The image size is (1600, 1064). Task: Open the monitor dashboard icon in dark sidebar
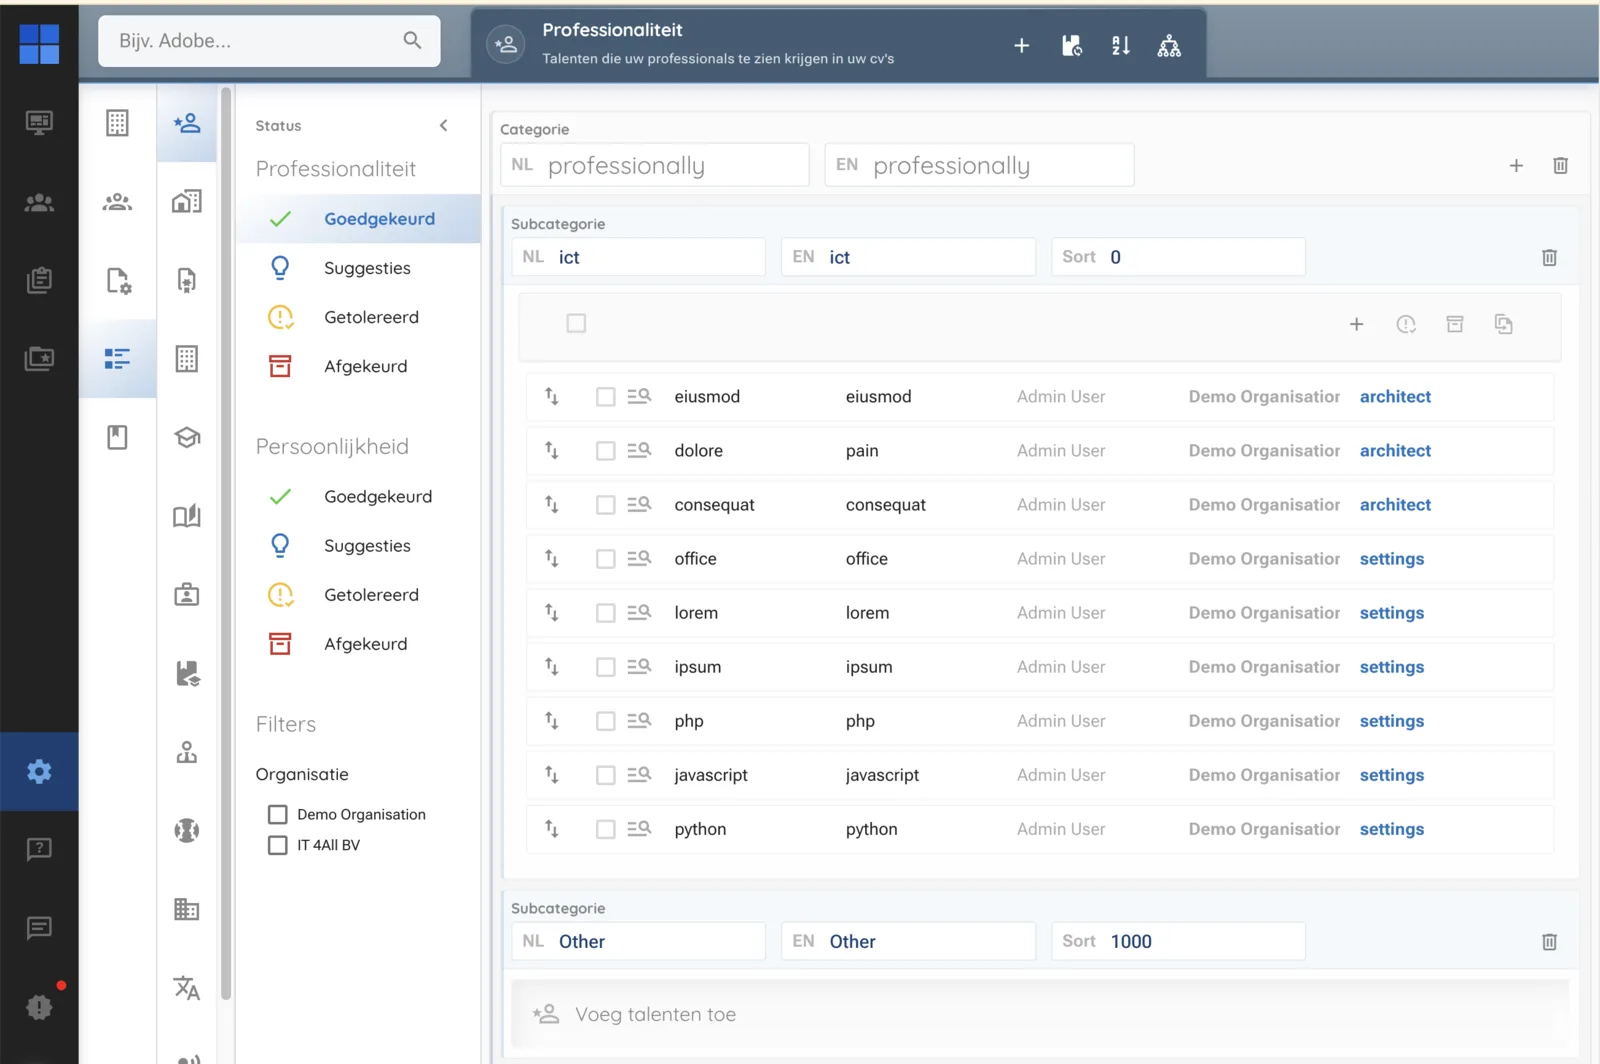point(39,123)
